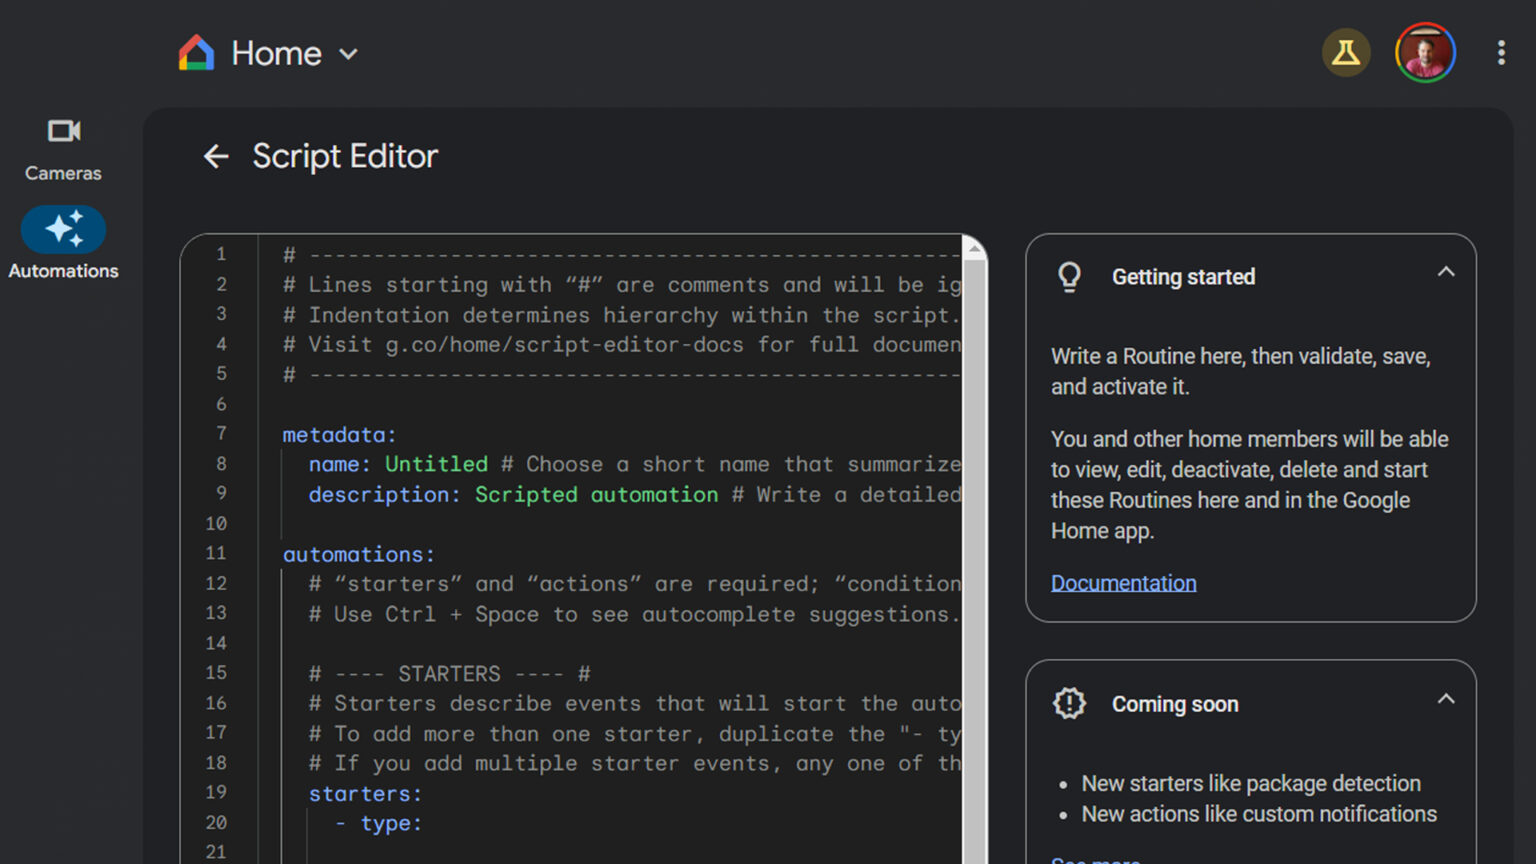Collapse the Getting started panel

(x=1445, y=272)
